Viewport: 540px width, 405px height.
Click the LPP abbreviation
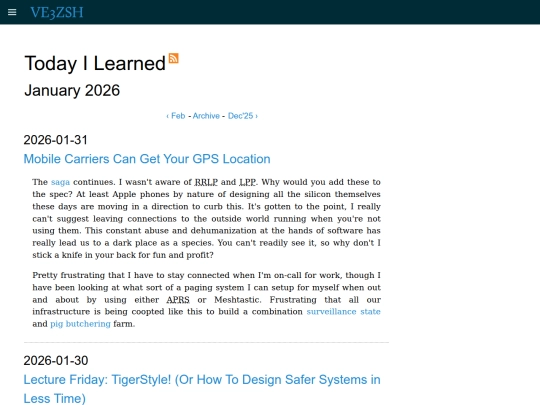[x=248, y=182]
